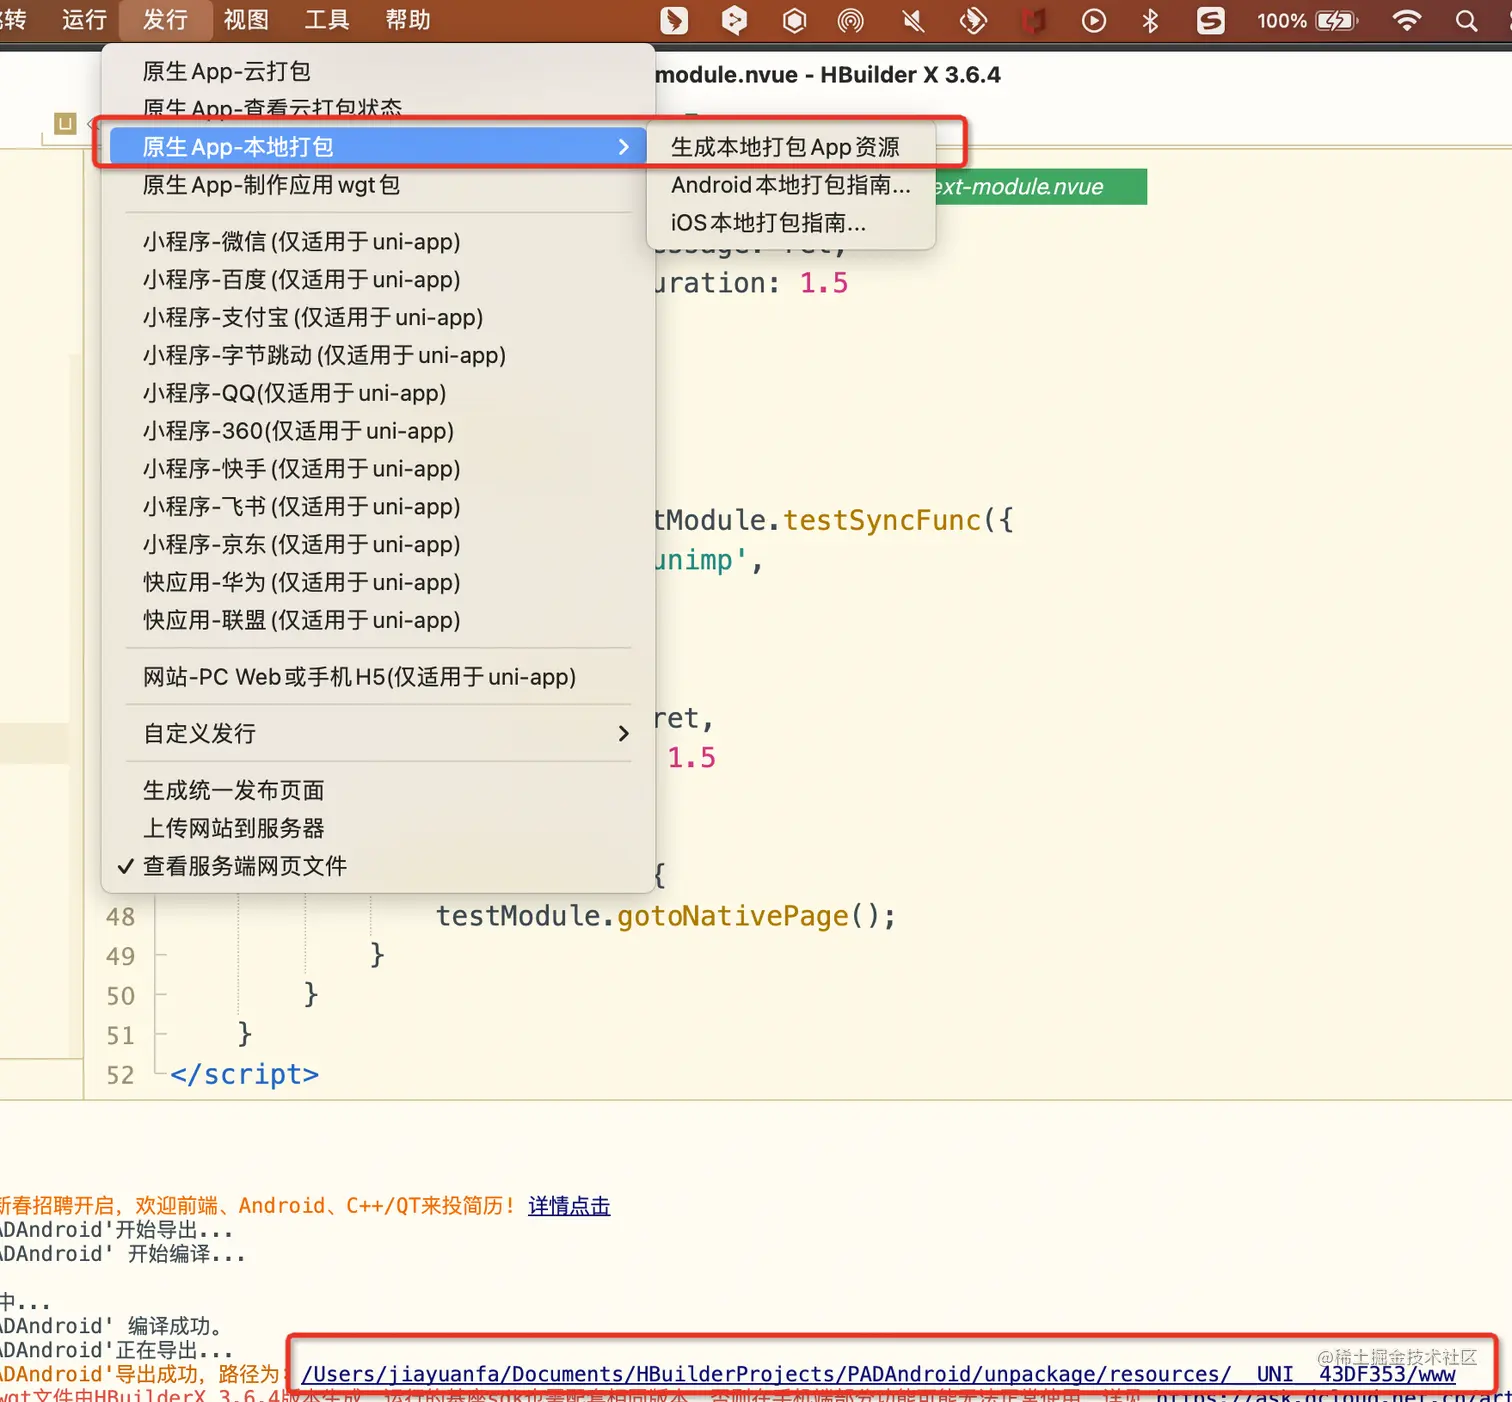
Task: Publish to 小程序-QQ
Action: (x=378, y=394)
